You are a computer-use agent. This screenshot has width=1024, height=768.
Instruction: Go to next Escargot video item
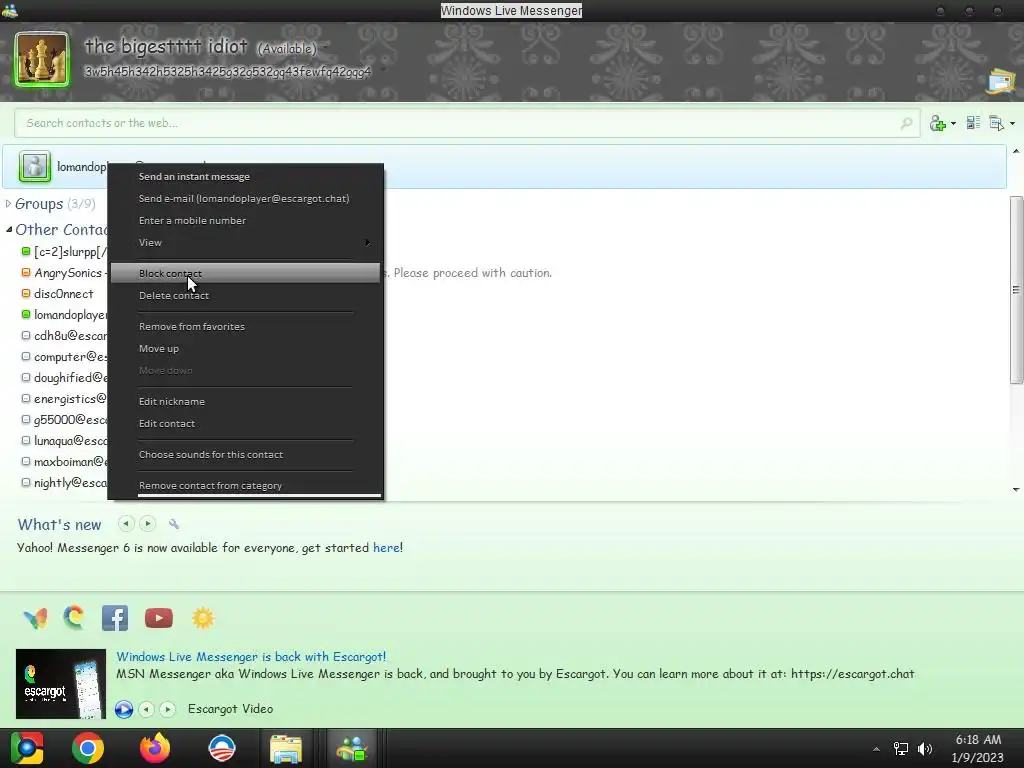(x=168, y=709)
